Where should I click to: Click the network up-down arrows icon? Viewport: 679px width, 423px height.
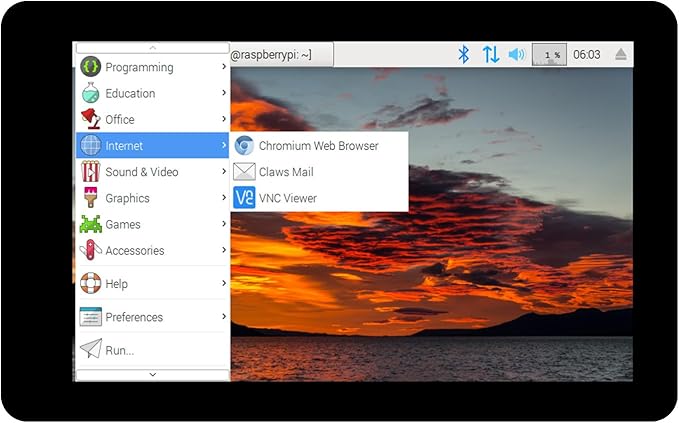(491, 55)
